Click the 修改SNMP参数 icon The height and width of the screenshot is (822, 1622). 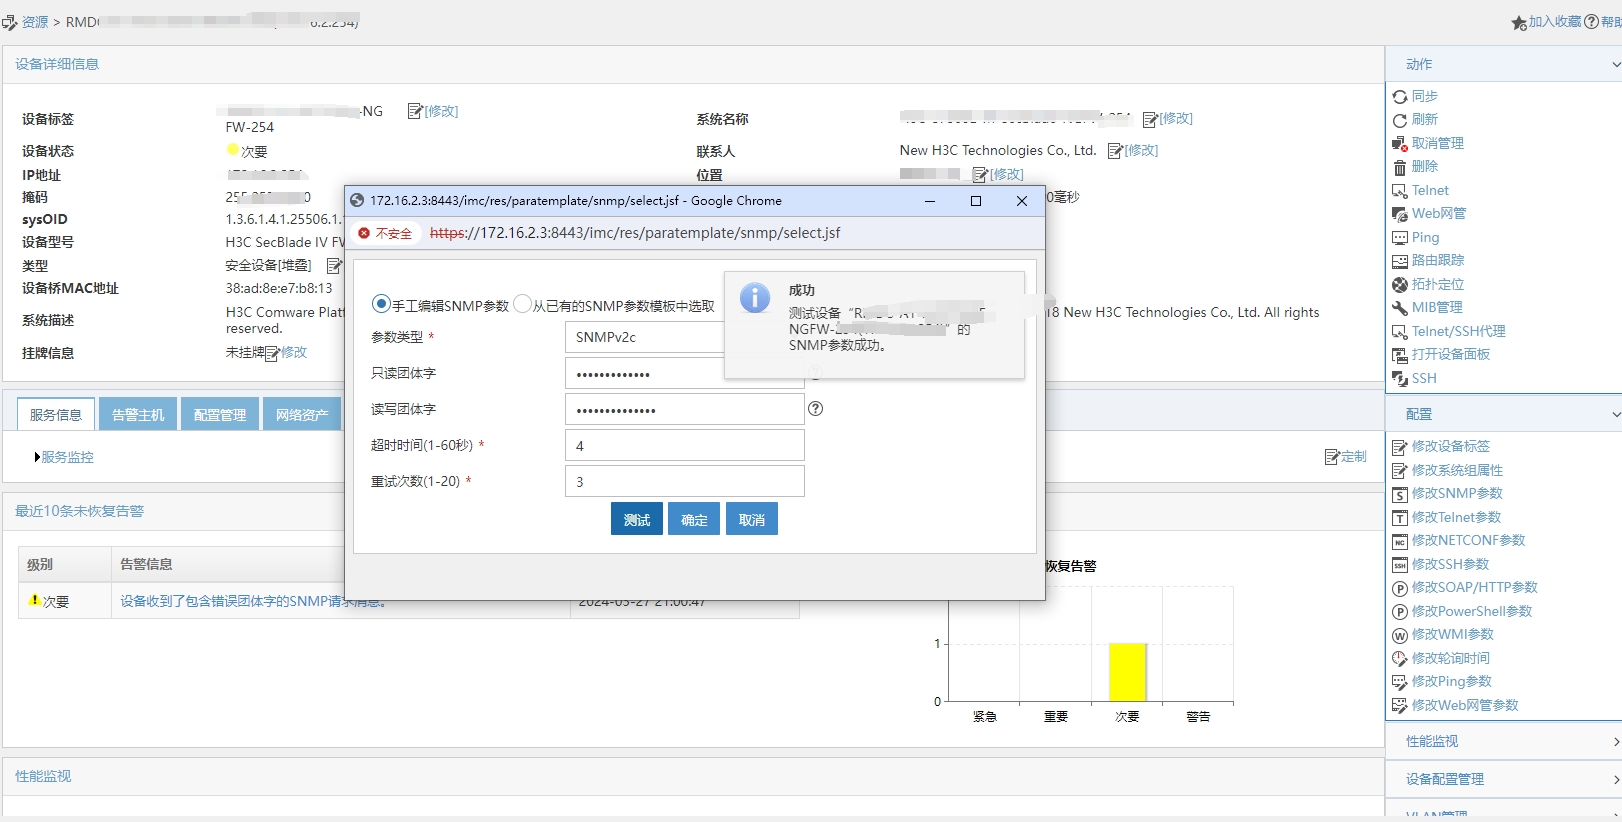pyautogui.click(x=1400, y=494)
